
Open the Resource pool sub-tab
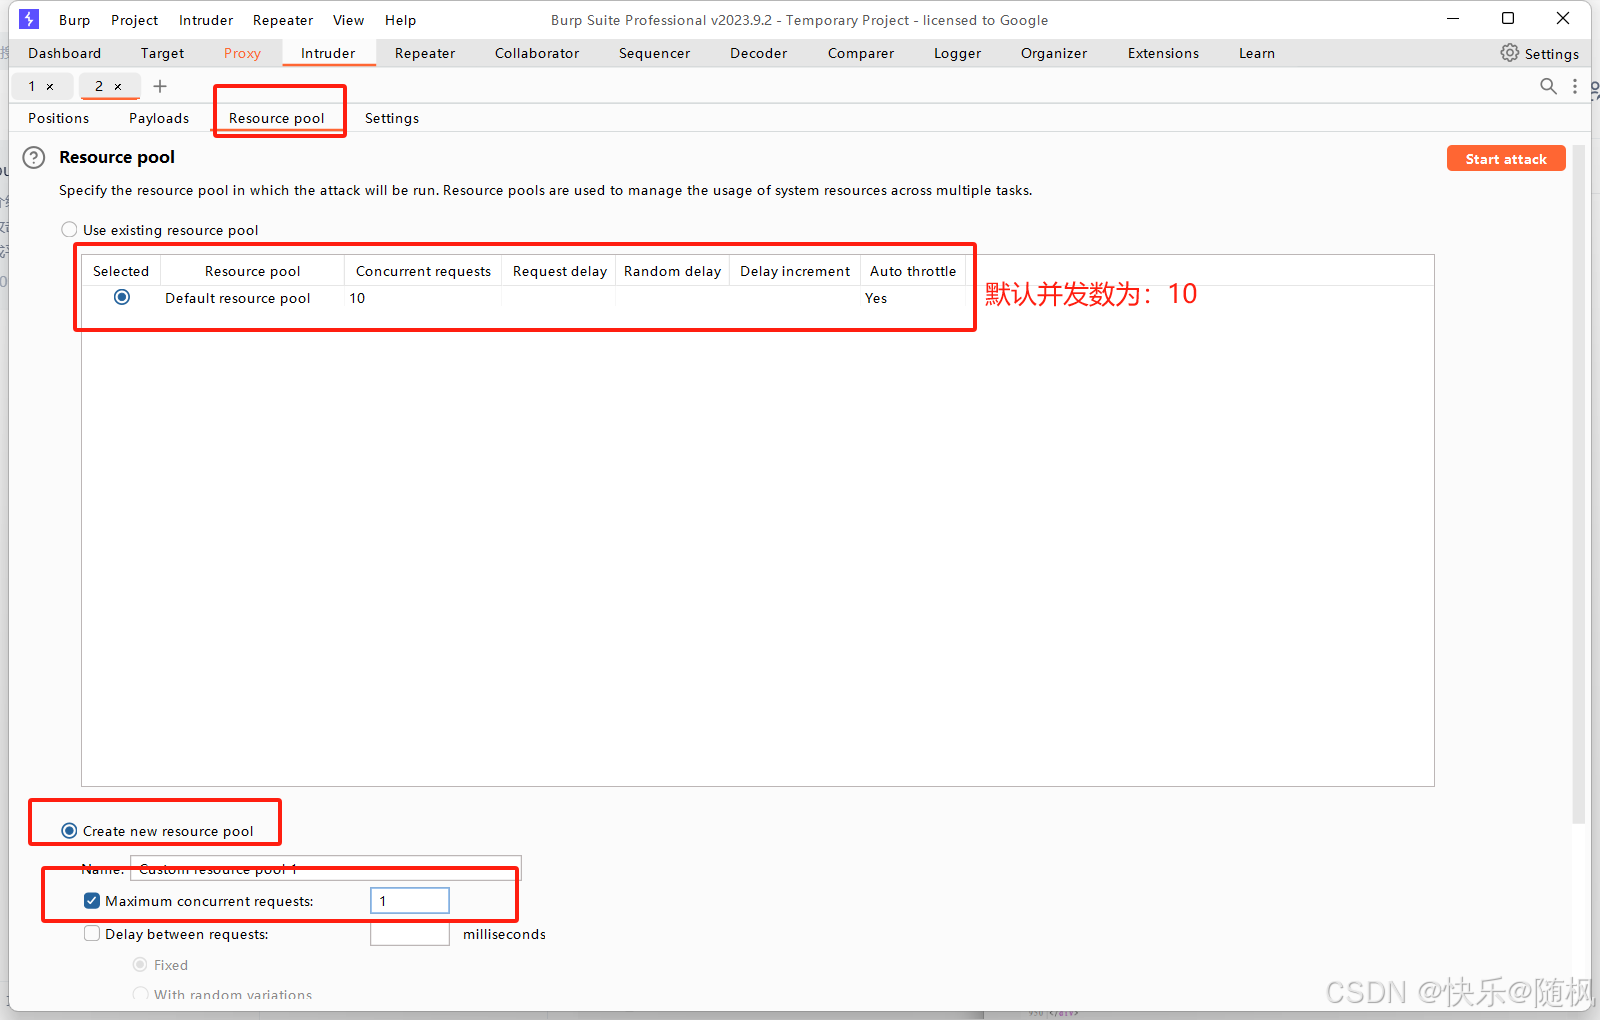pos(277,118)
